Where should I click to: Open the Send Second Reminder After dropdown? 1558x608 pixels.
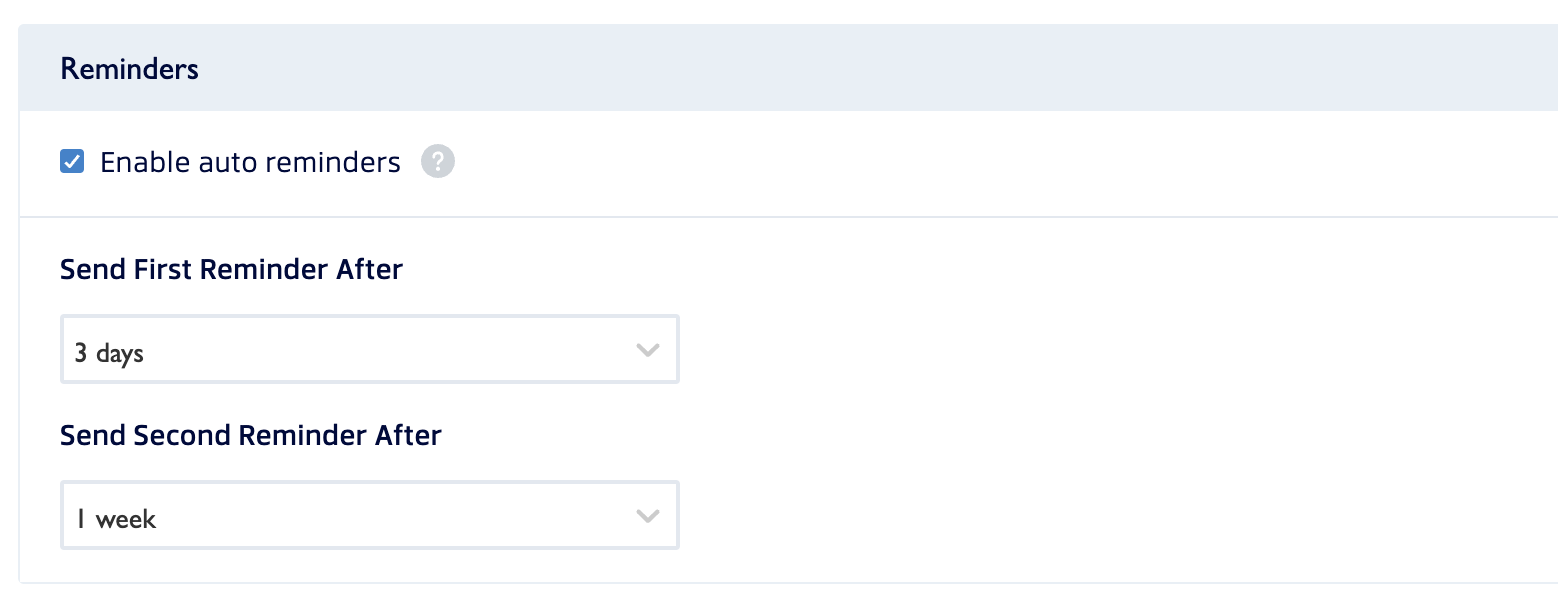(x=370, y=515)
